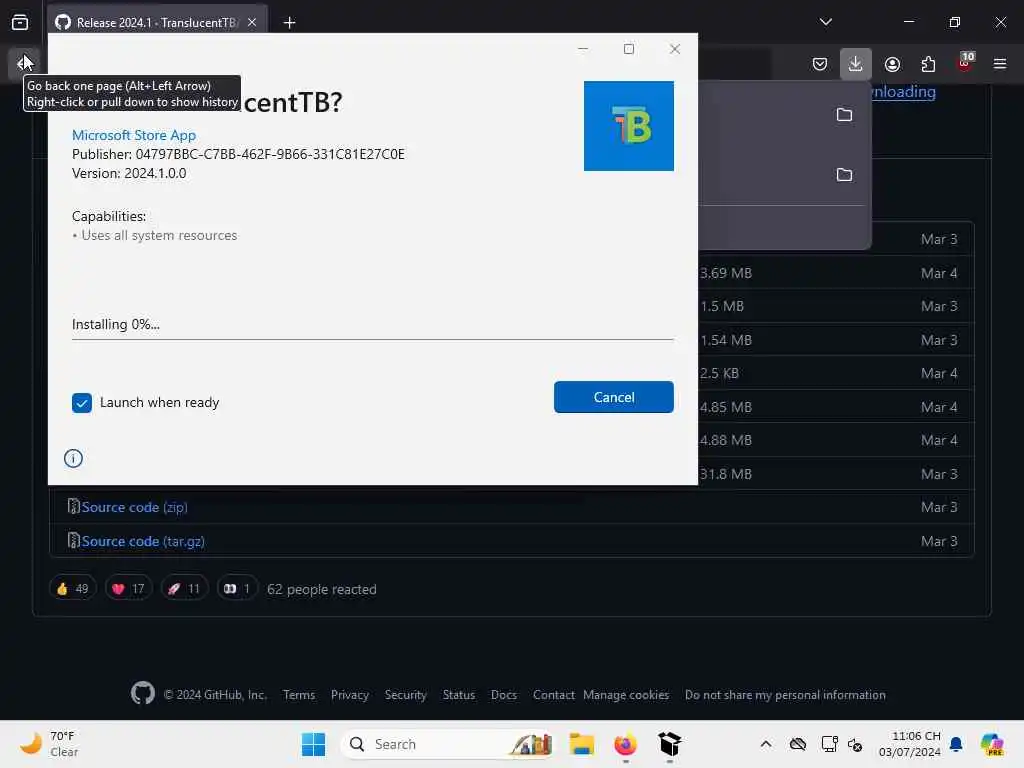Click the 31.8 MB asset size

[x=726, y=474]
